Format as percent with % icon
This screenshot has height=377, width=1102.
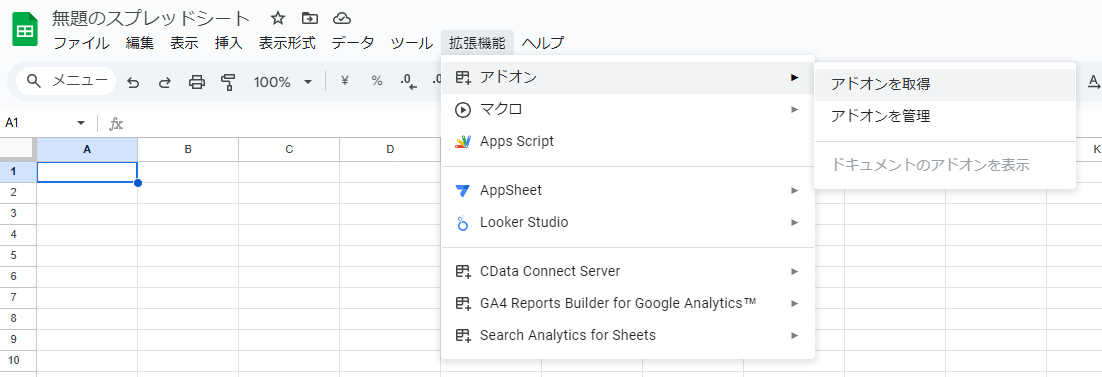377,81
